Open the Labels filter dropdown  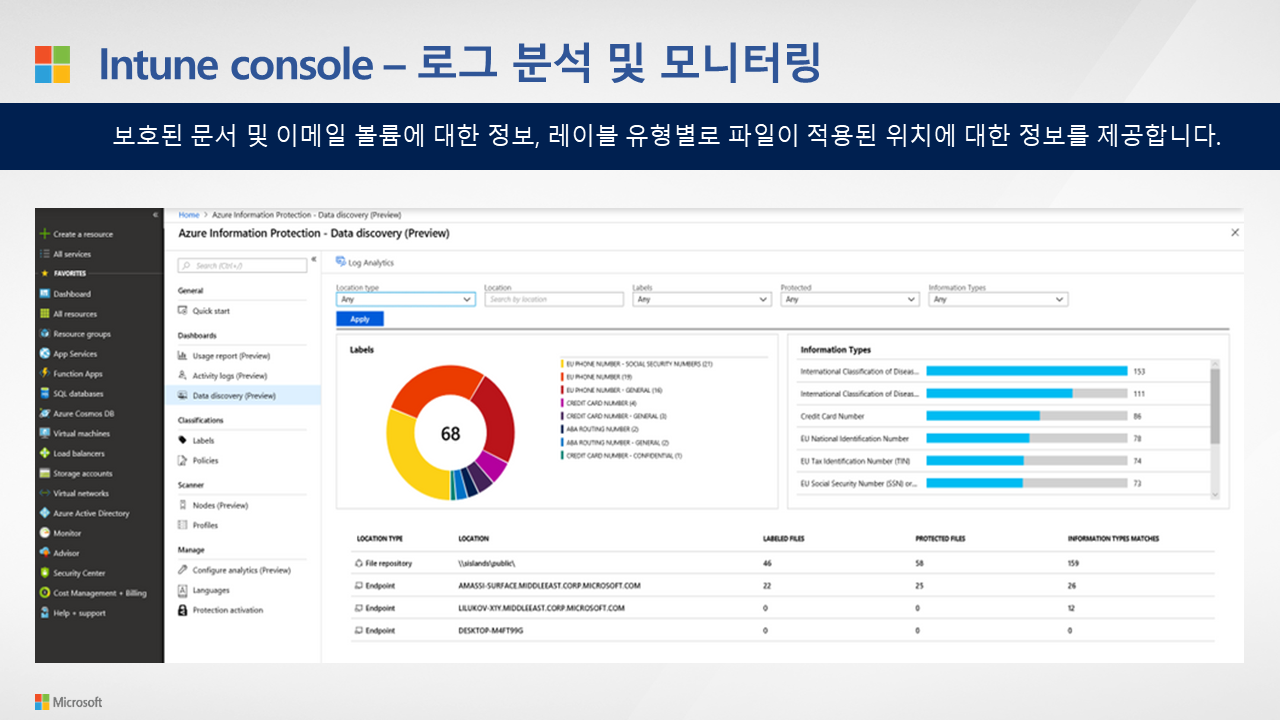pyautogui.click(x=701, y=299)
